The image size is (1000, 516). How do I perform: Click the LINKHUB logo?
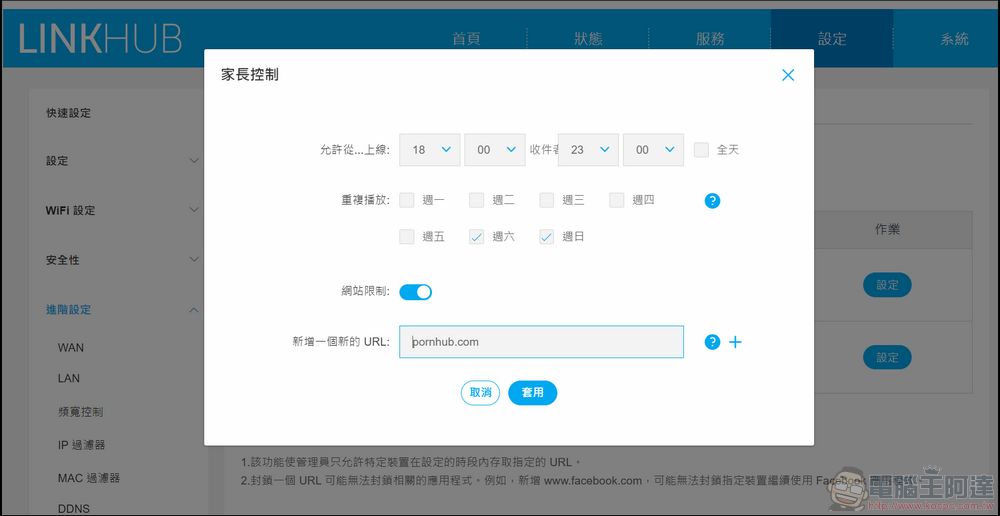coord(100,39)
